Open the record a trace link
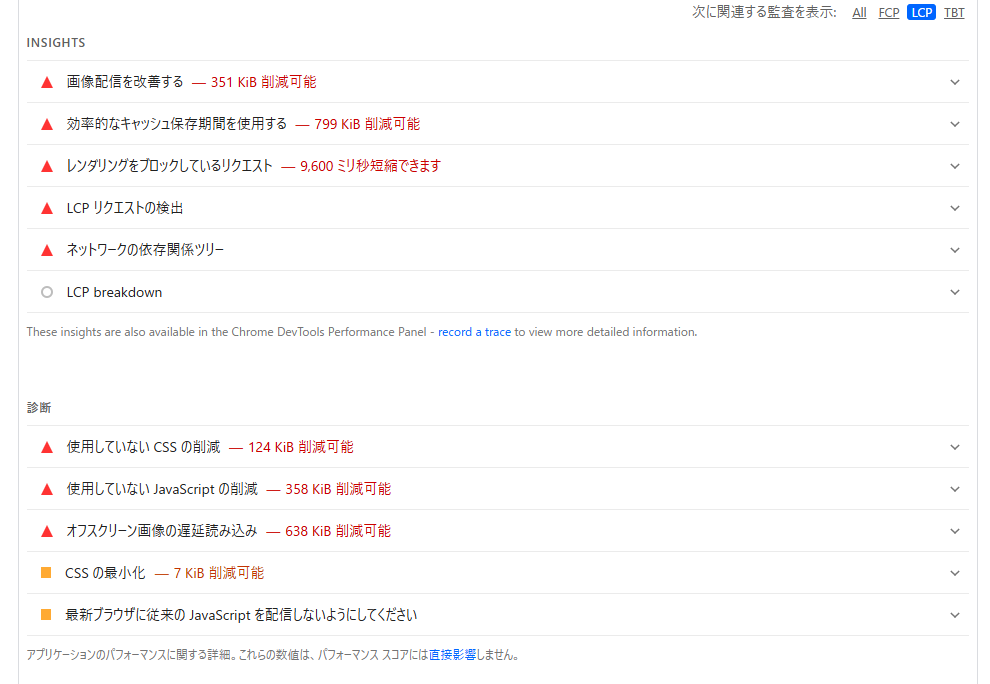Image resolution: width=990 pixels, height=684 pixels. (x=474, y=331)
